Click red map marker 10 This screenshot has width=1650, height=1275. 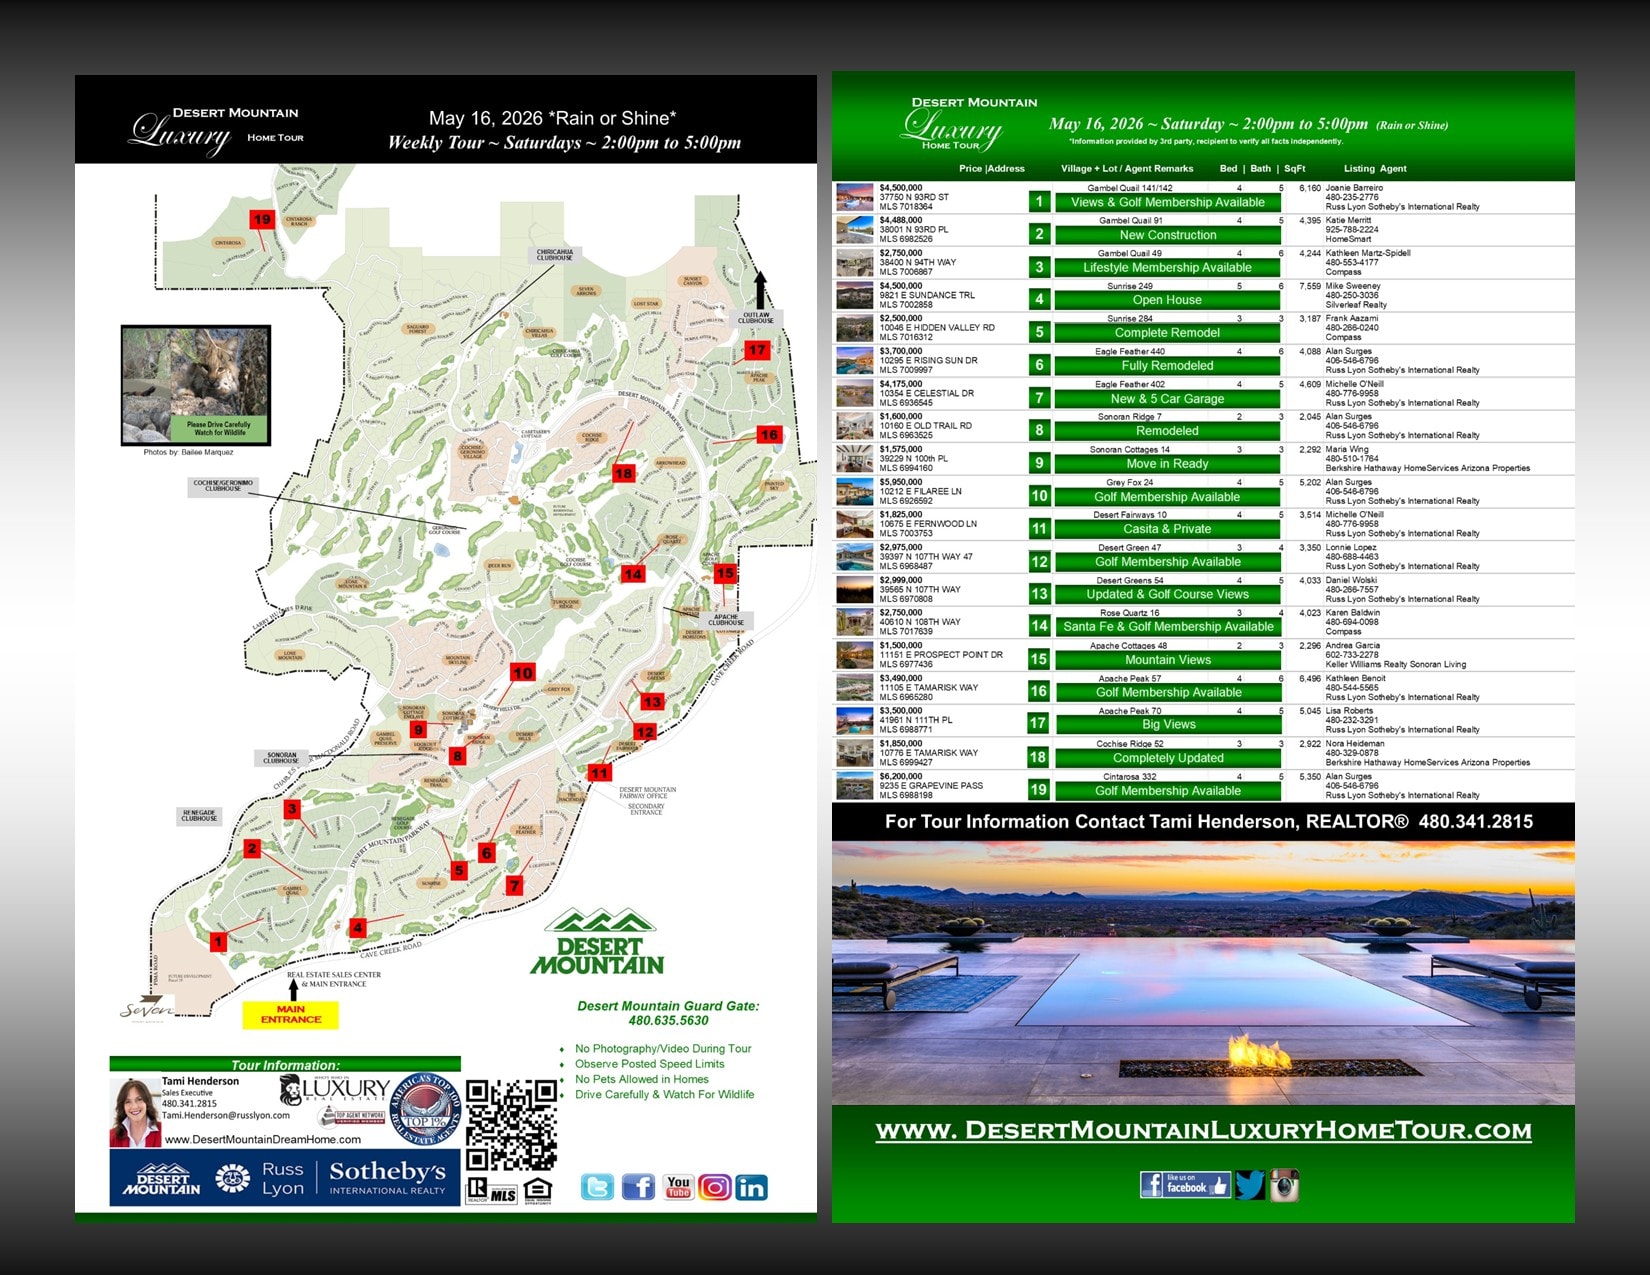coord(523,673)
